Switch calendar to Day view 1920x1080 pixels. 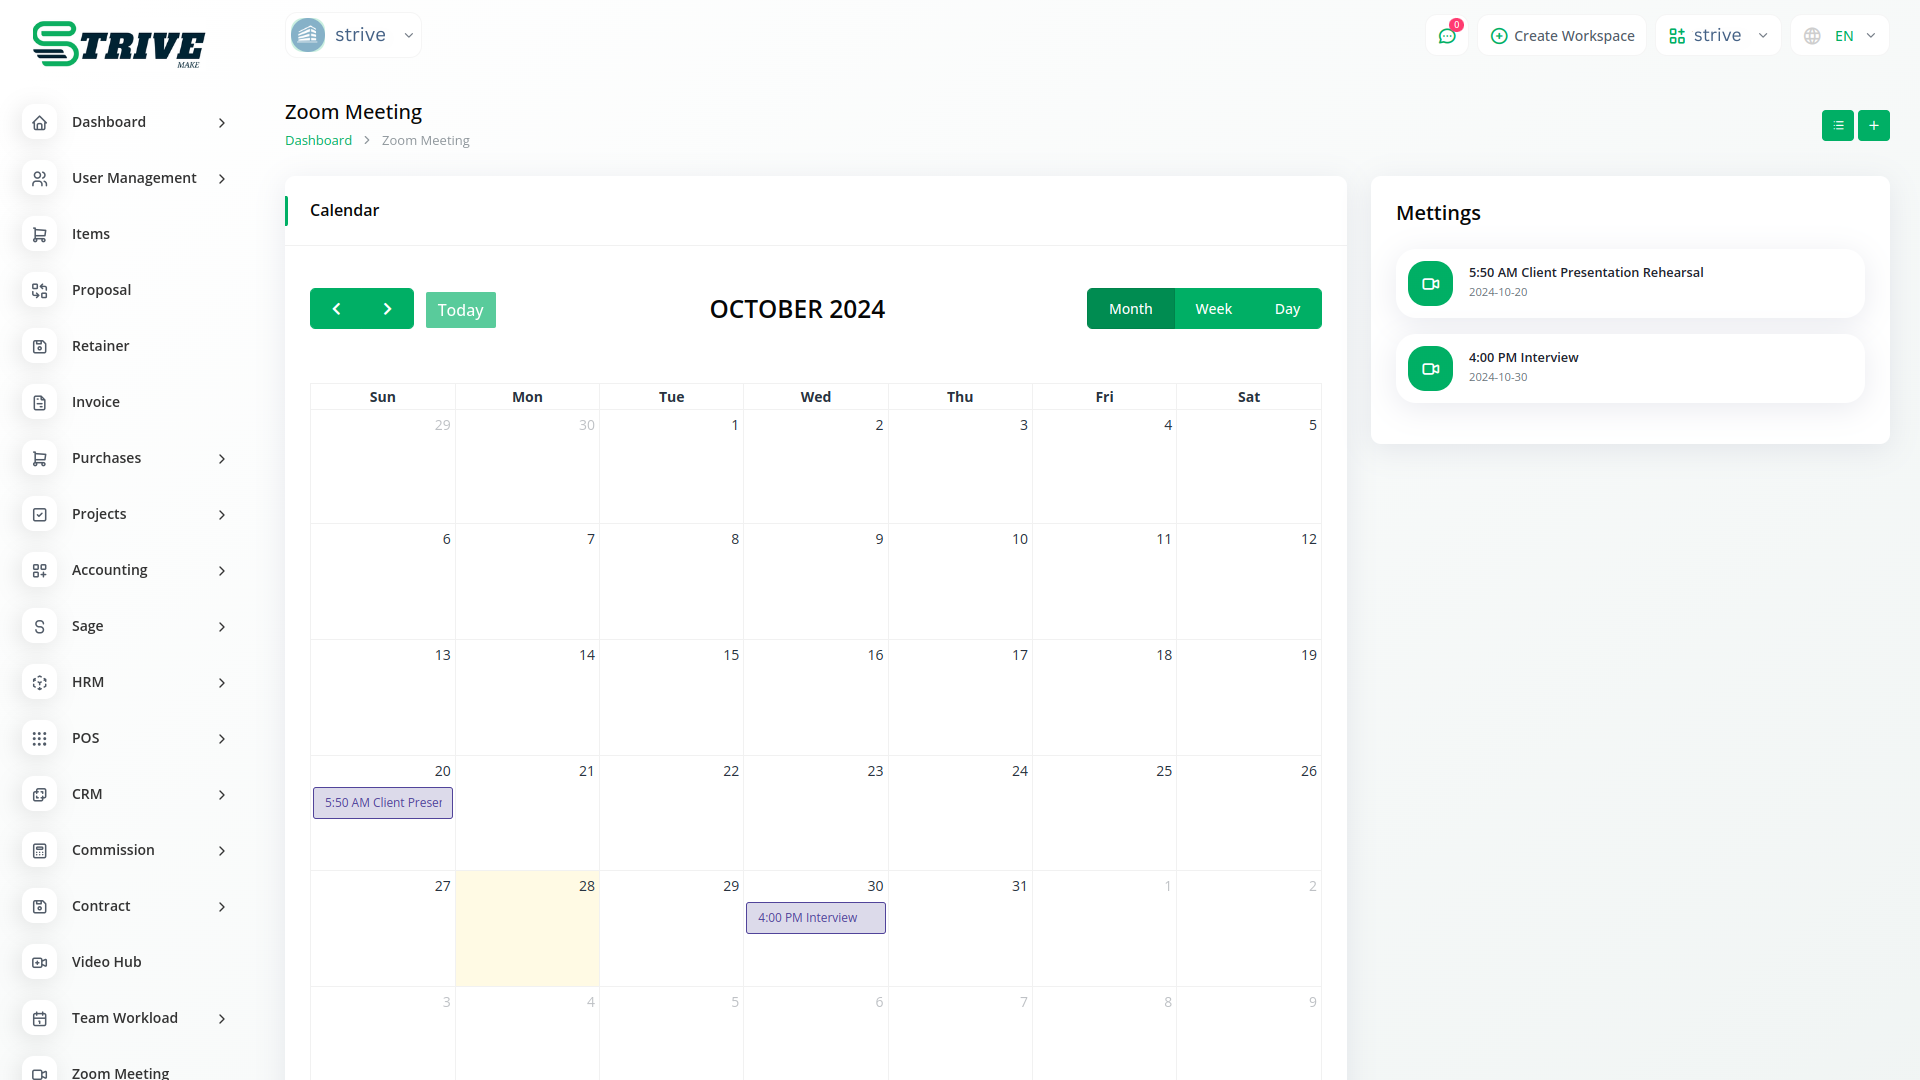tap(1287, 309)
